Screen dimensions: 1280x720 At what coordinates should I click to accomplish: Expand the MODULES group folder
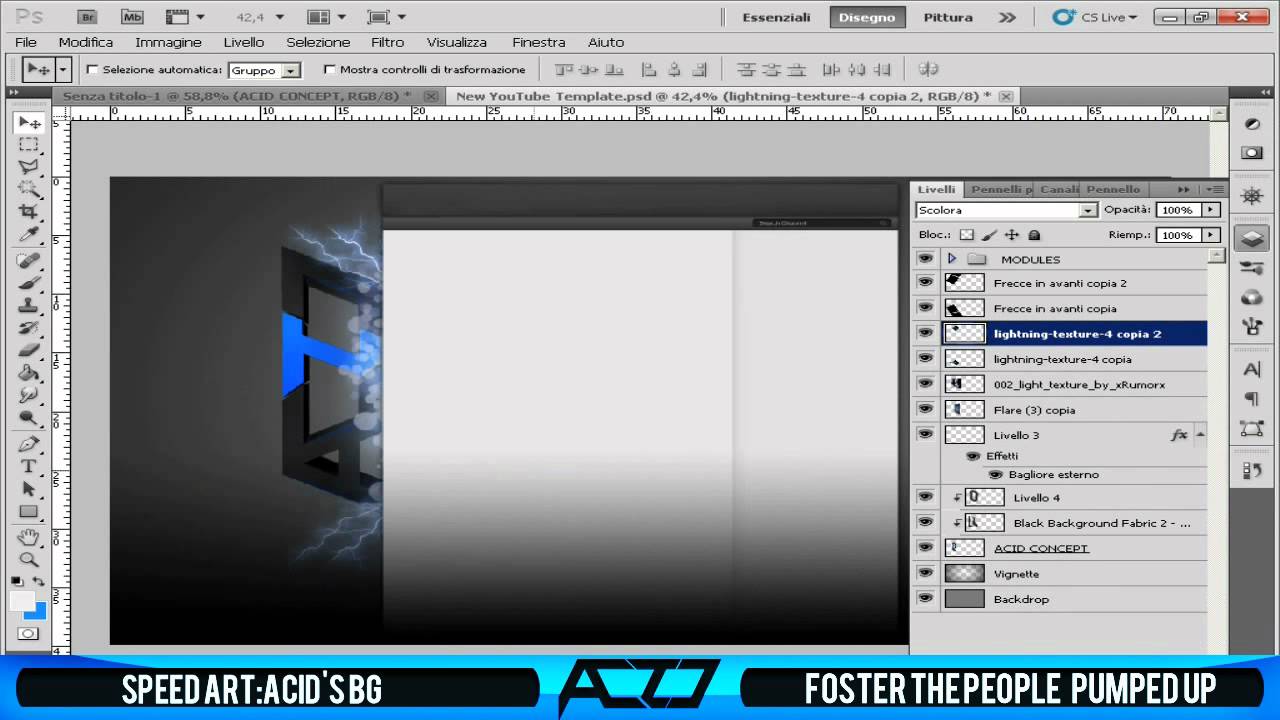952,259
